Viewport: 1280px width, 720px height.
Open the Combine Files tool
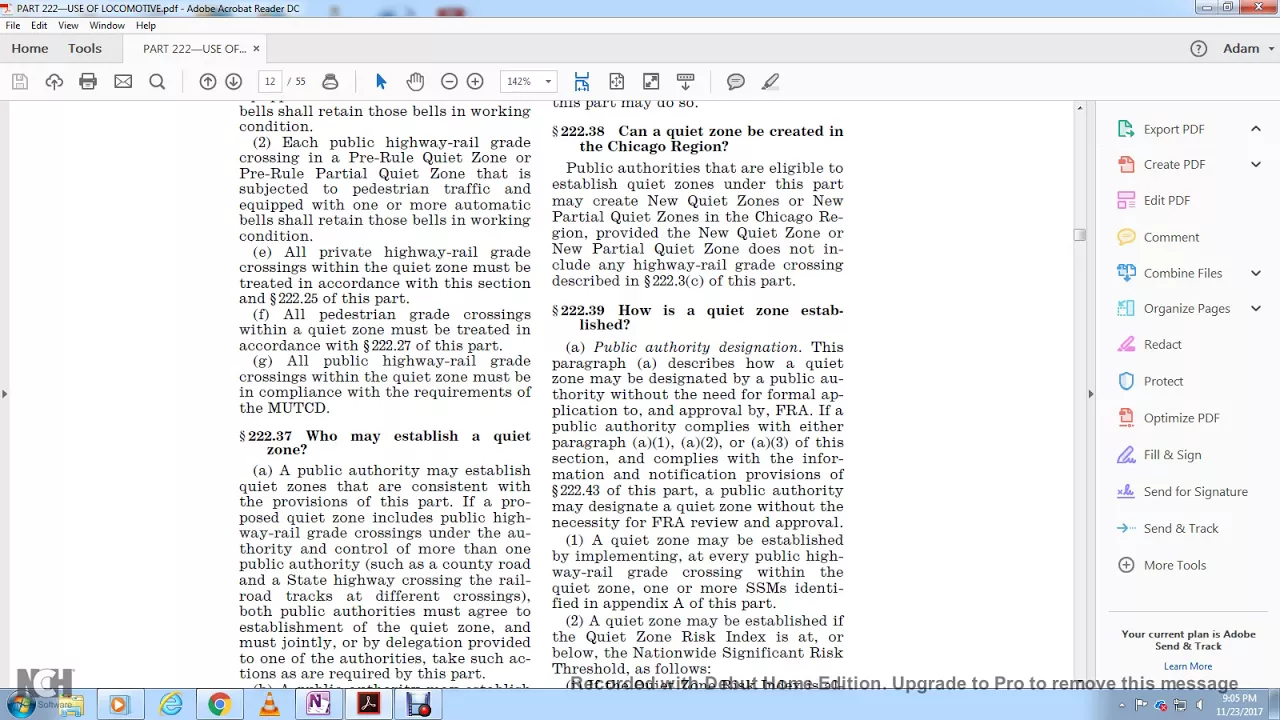[1182, 273]
